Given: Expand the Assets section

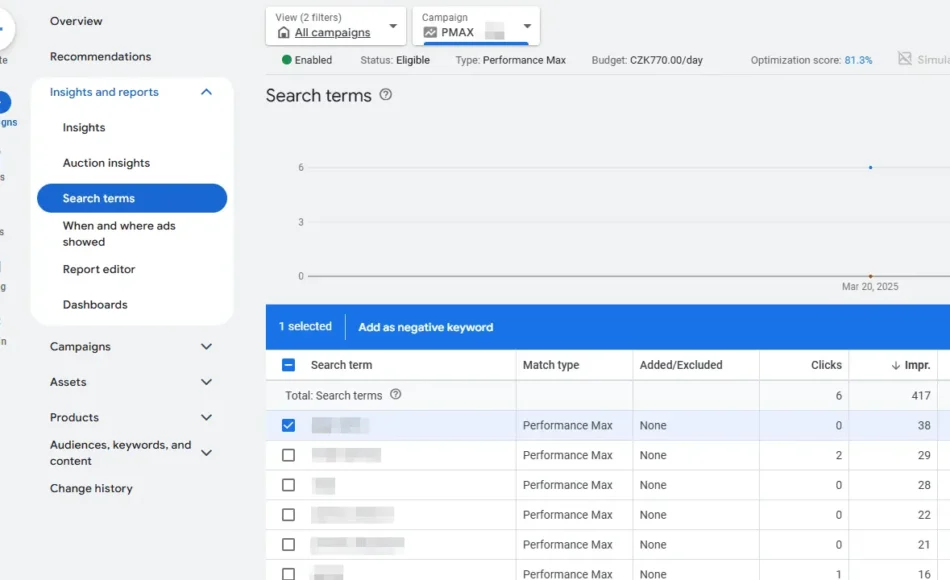Looking at the screenshot, I should tap(206, 382).
